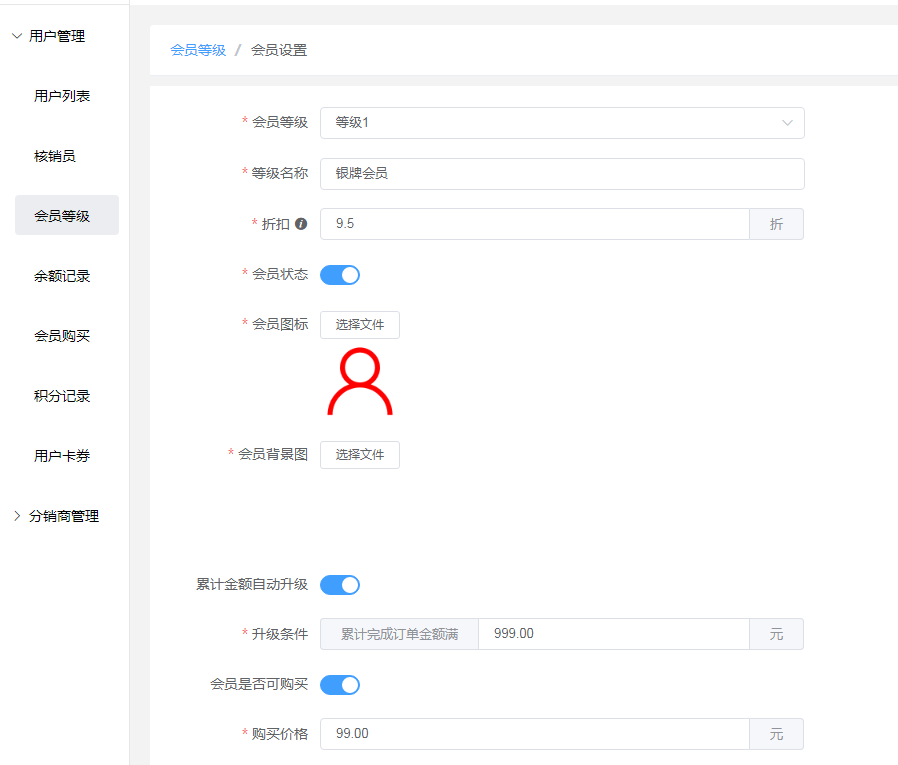
Task: Open 核销员 in the sidebar
Action: tap(55, 156)
